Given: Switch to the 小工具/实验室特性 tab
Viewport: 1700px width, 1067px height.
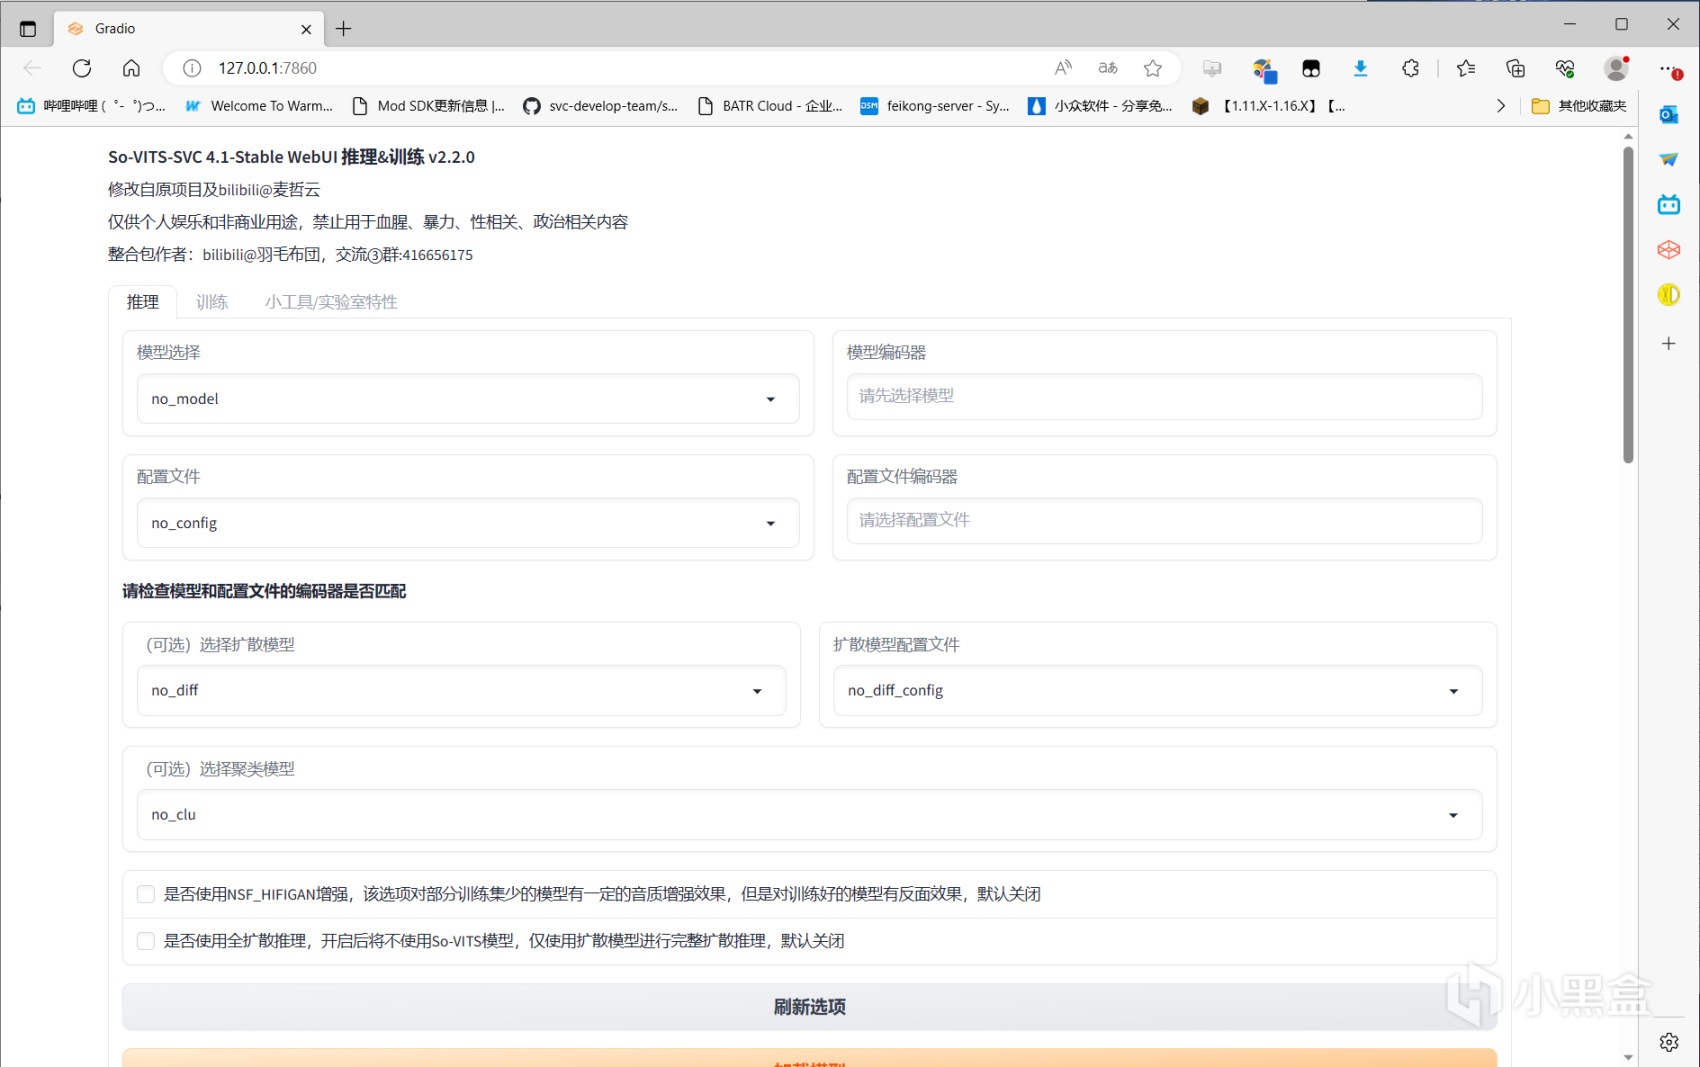Looking at the screenshot, I should click(x=331, y=302).
